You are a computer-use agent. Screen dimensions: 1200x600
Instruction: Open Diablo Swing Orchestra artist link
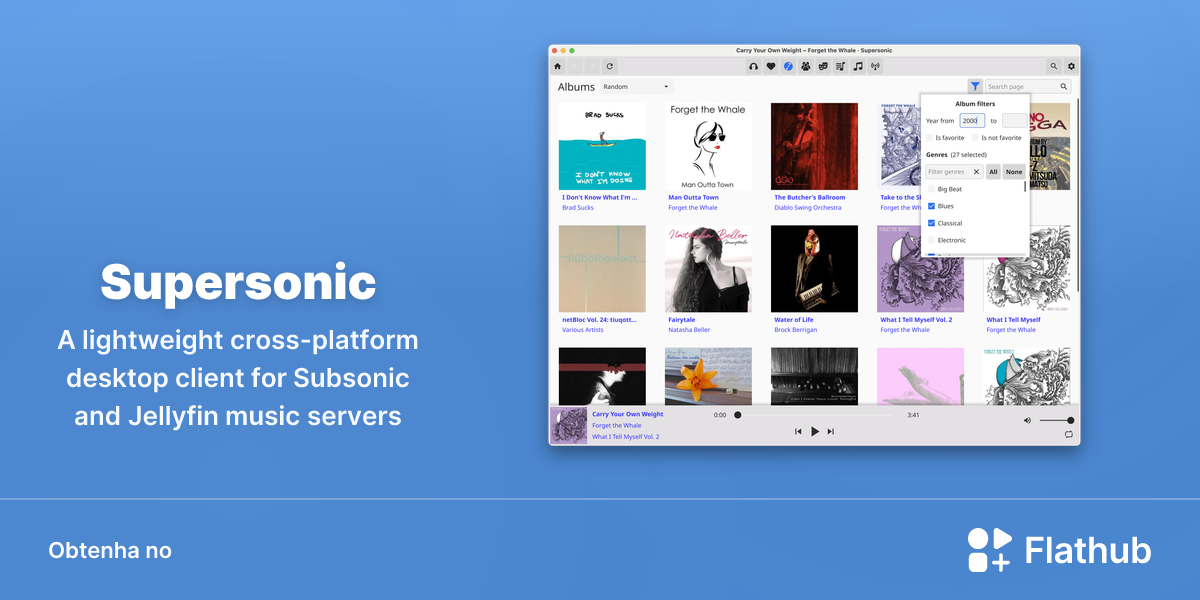[x=808, y=208]
